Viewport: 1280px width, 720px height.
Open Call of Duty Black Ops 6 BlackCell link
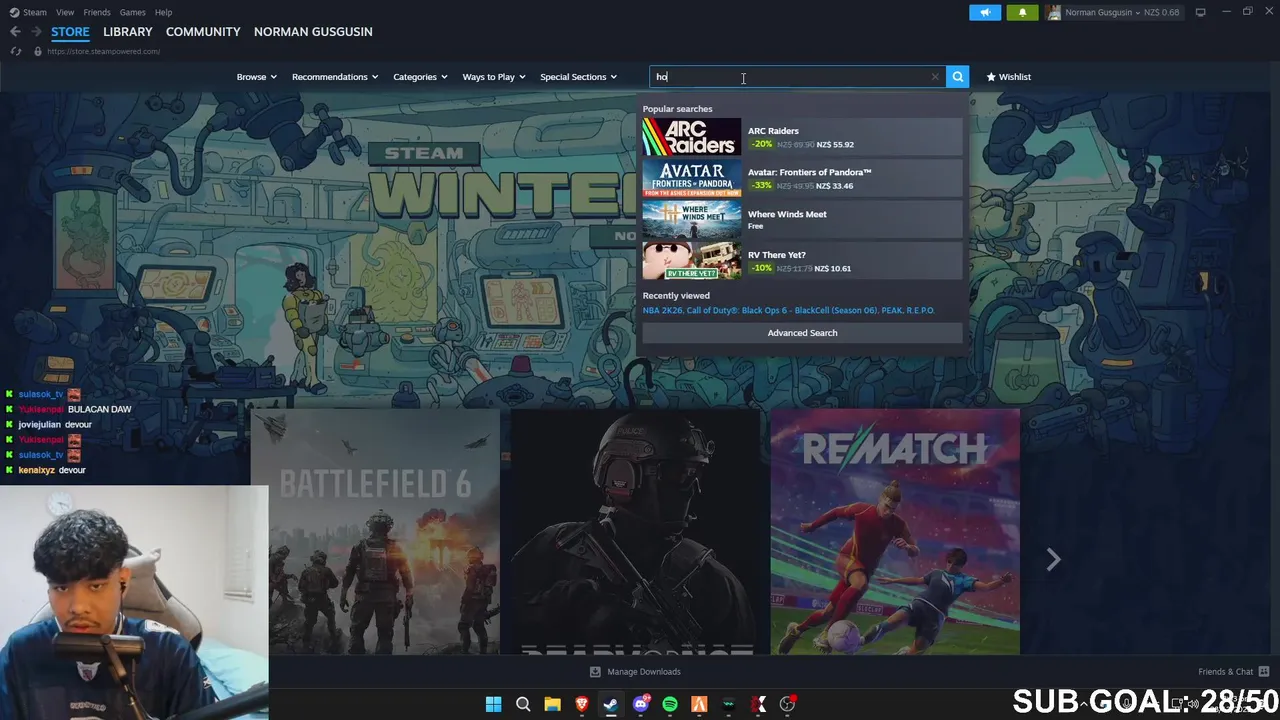[783, 310]
